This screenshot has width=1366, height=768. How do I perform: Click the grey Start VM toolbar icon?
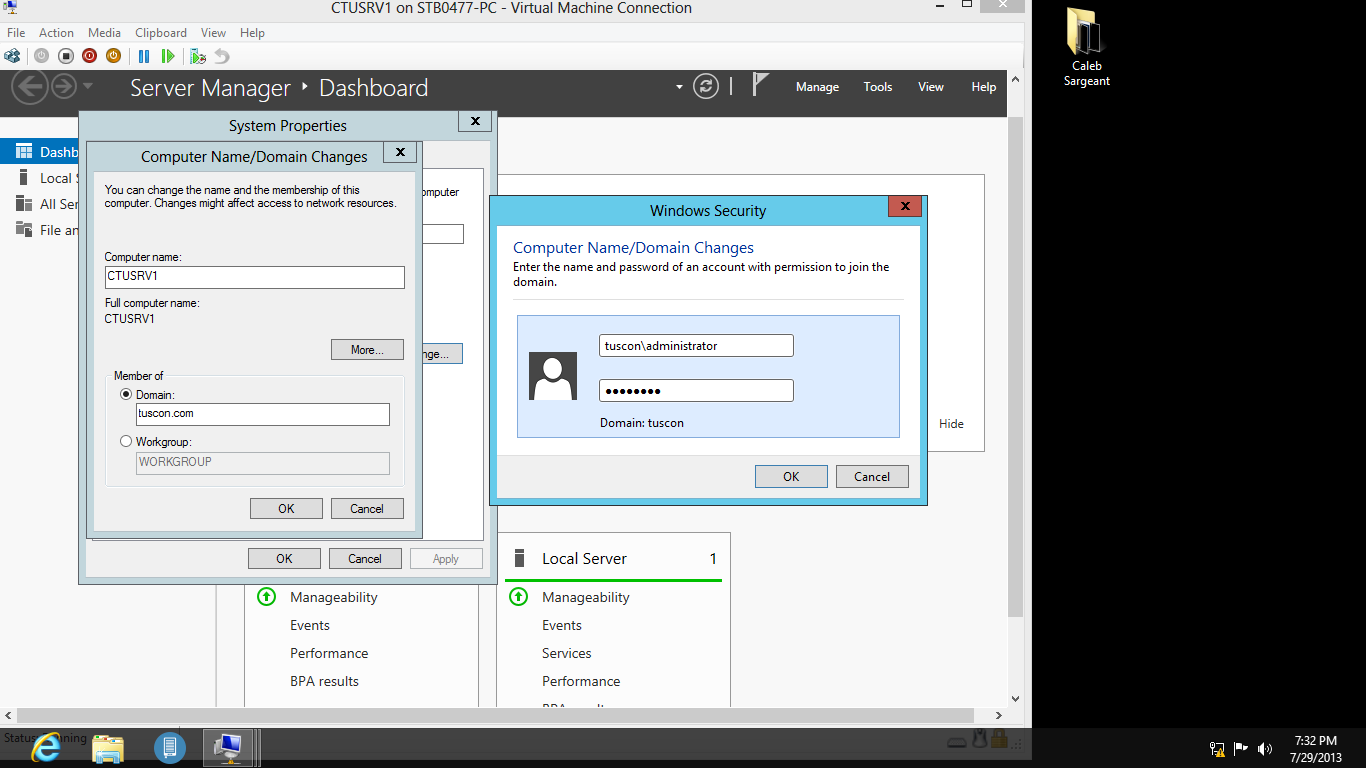[41, 56]
